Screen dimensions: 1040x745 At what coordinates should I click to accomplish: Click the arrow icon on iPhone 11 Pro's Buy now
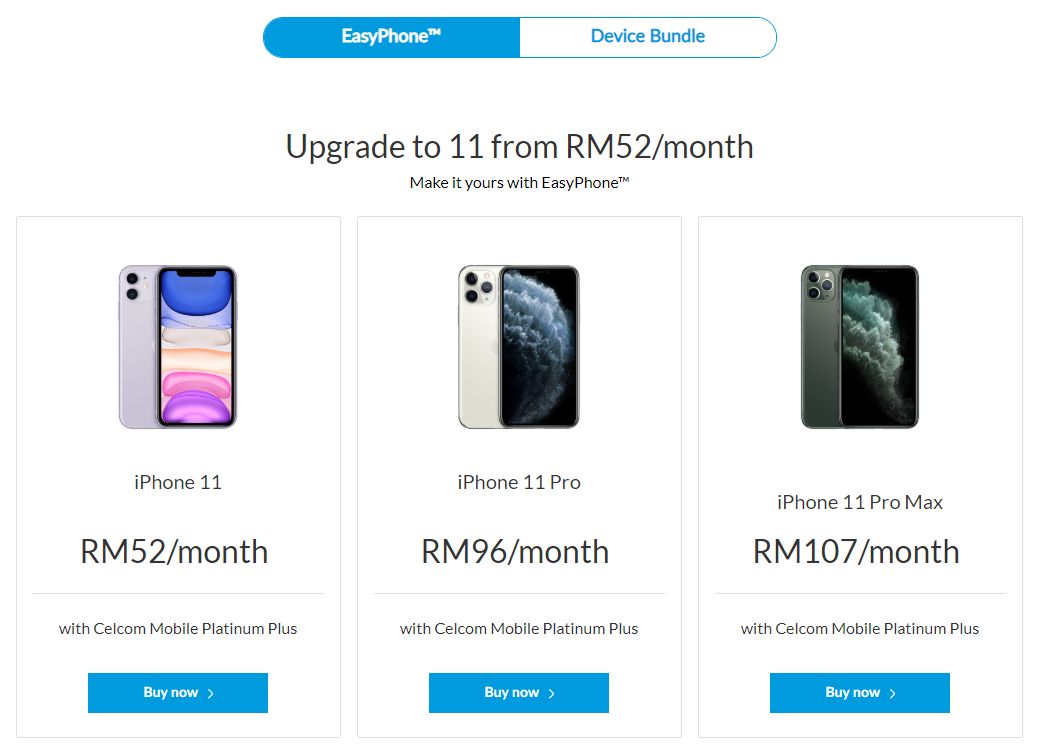pyautogui.click(x=552, y=693)
